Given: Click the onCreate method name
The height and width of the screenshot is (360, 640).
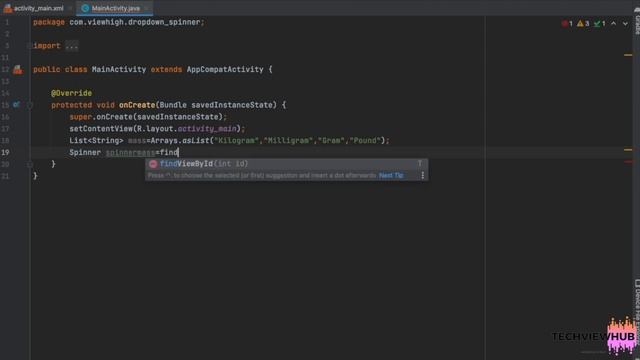Looking at the screenshot, I should 137,105.
